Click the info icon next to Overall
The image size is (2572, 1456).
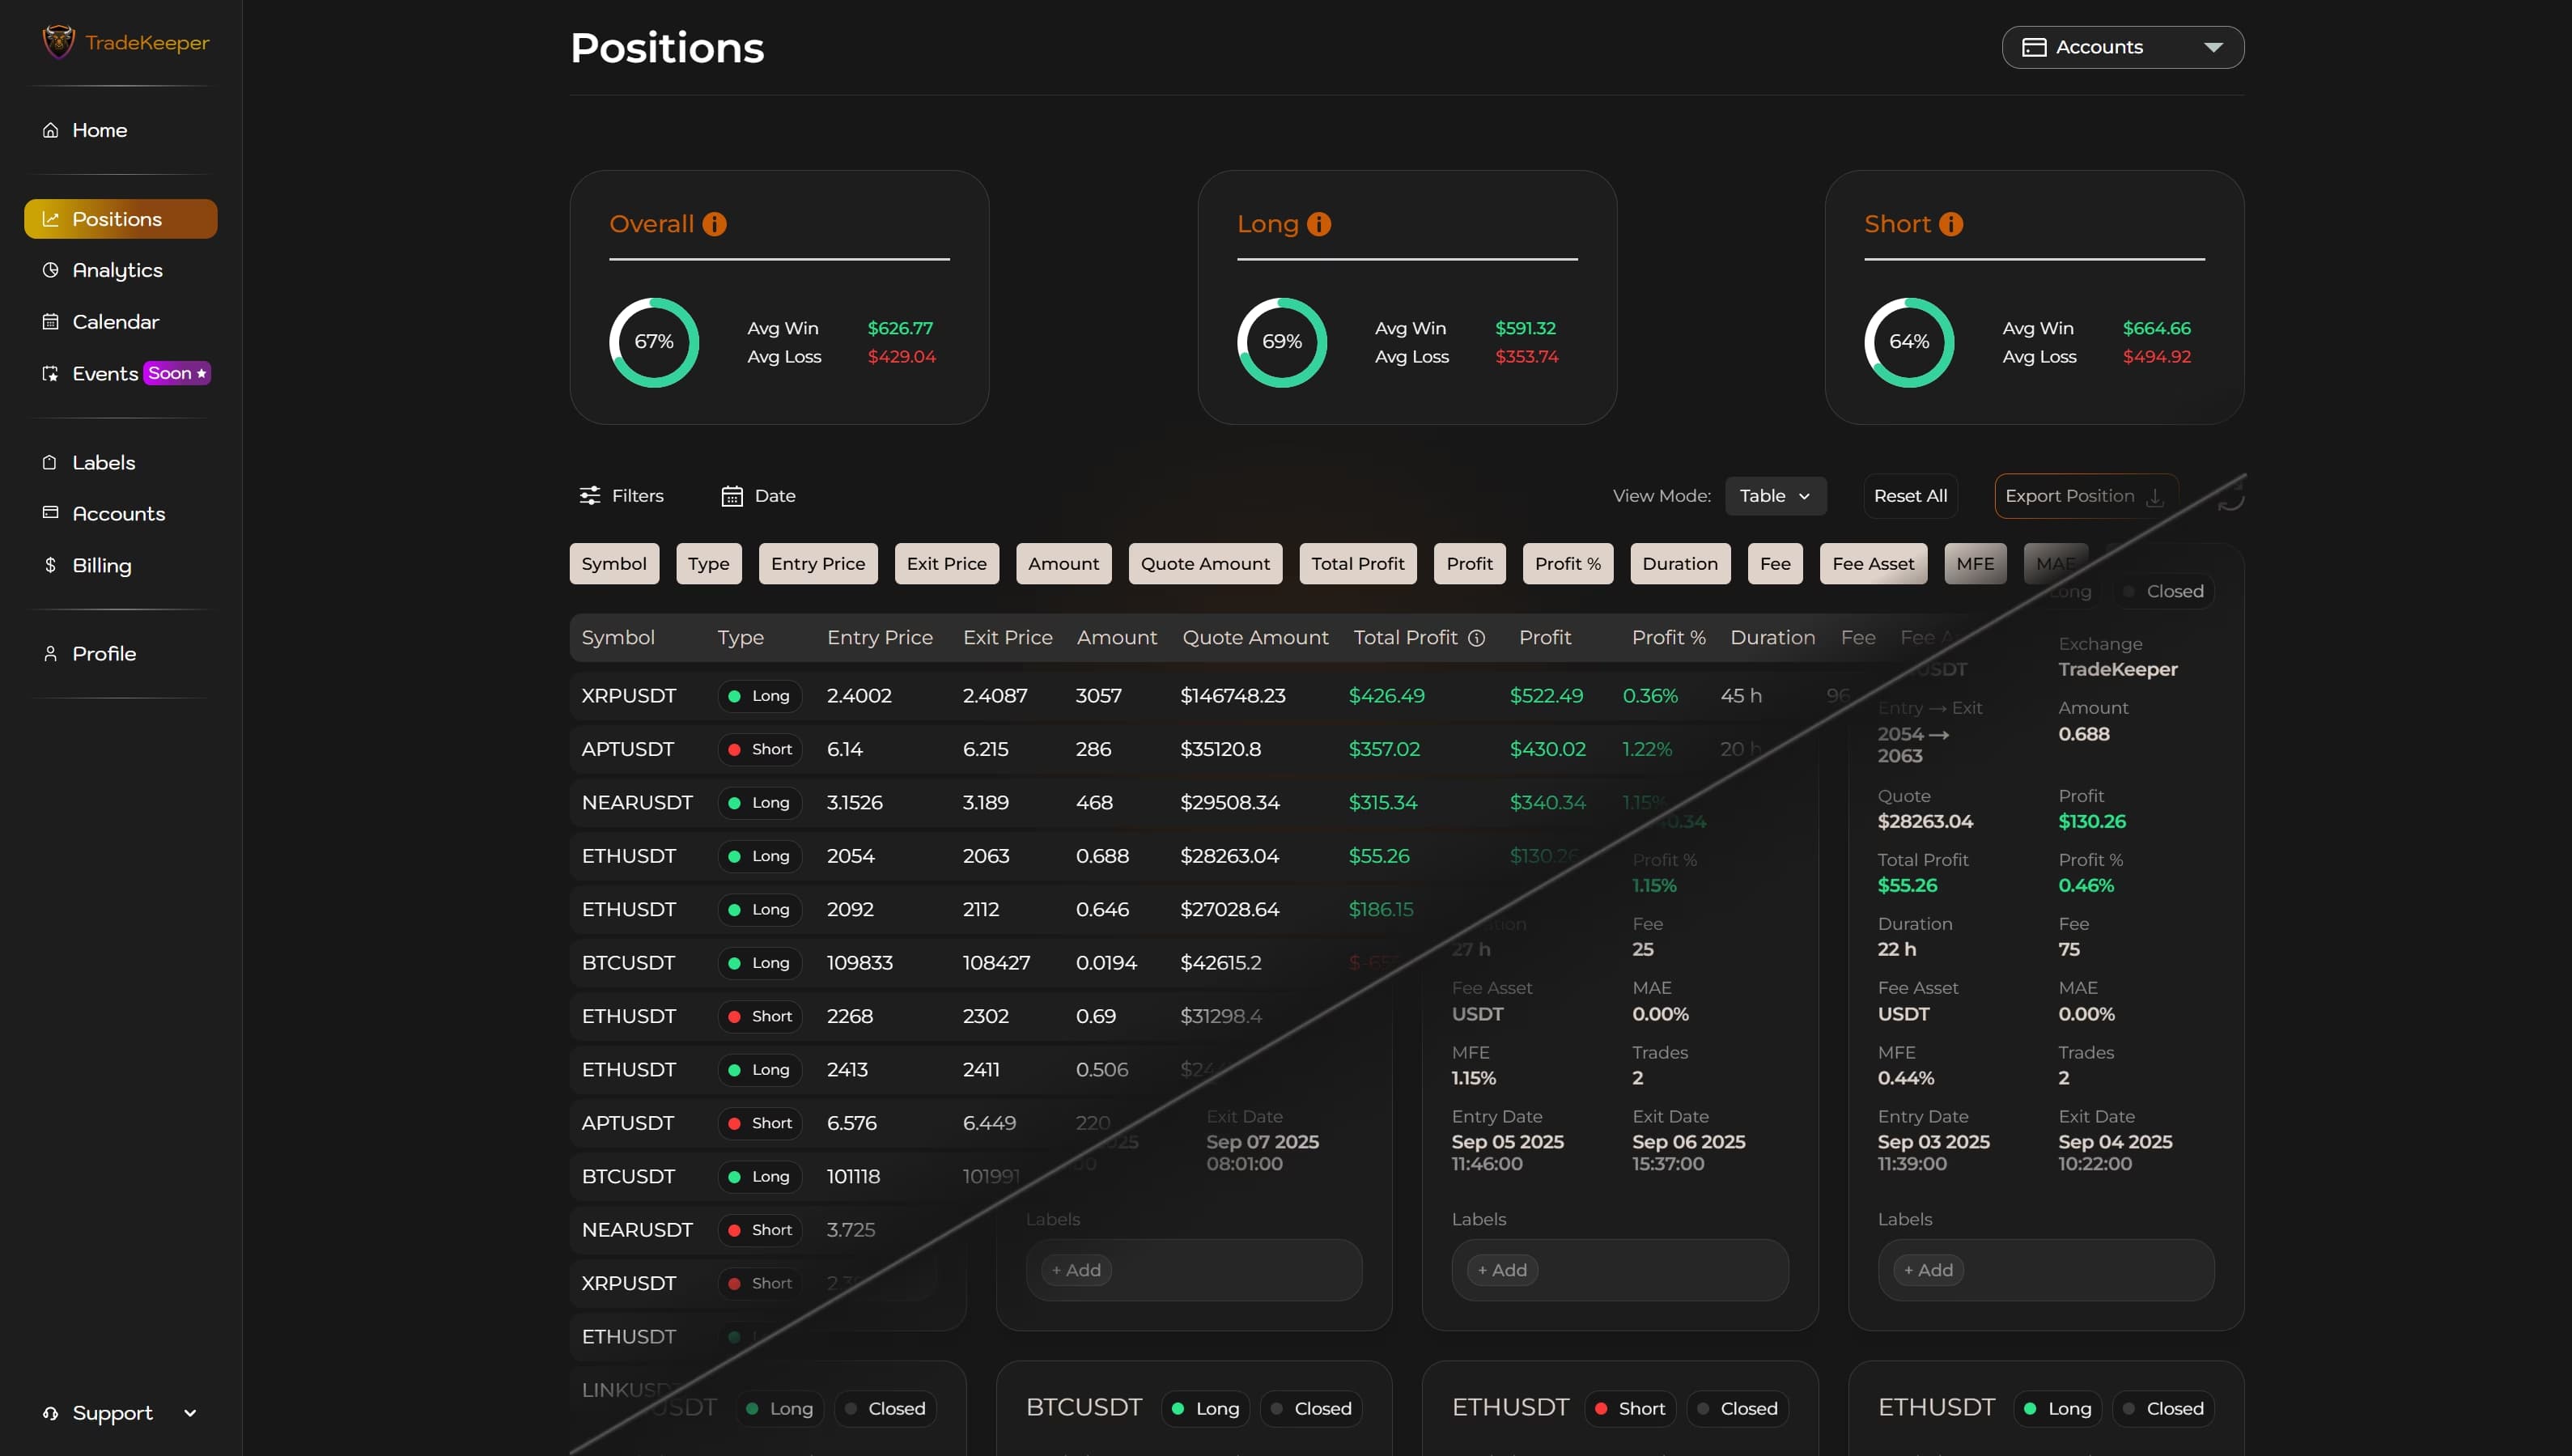tap(715, 224)
